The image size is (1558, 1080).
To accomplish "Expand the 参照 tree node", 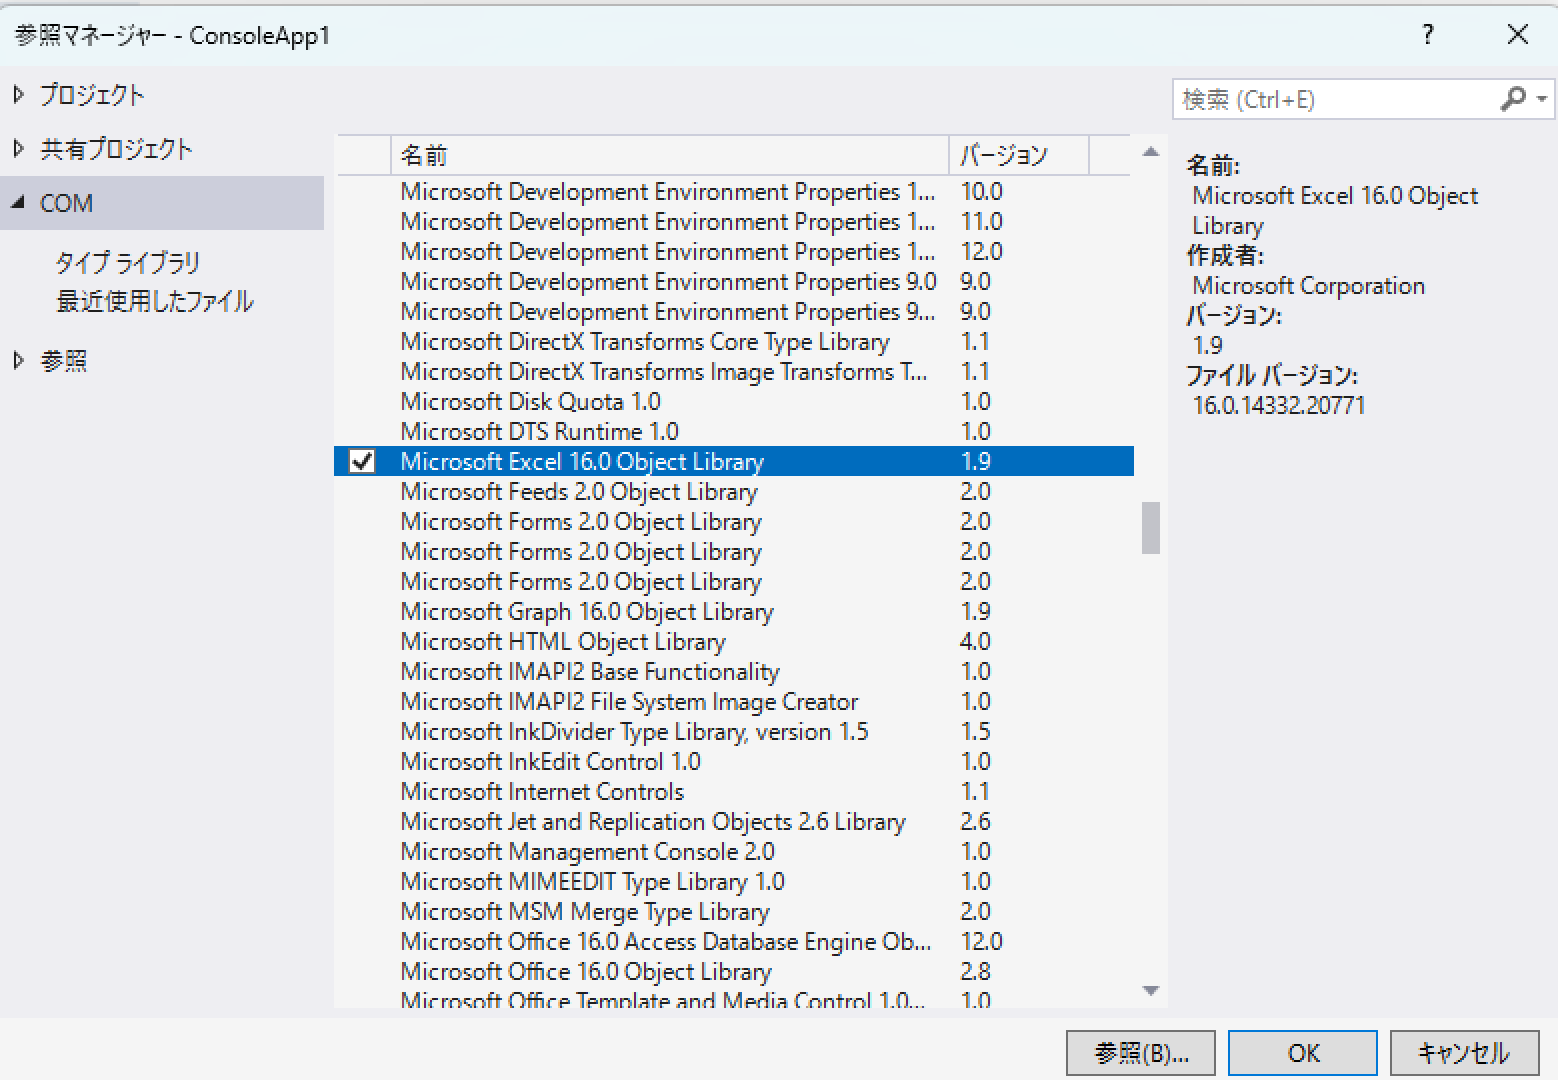I will tap(18, 360).
